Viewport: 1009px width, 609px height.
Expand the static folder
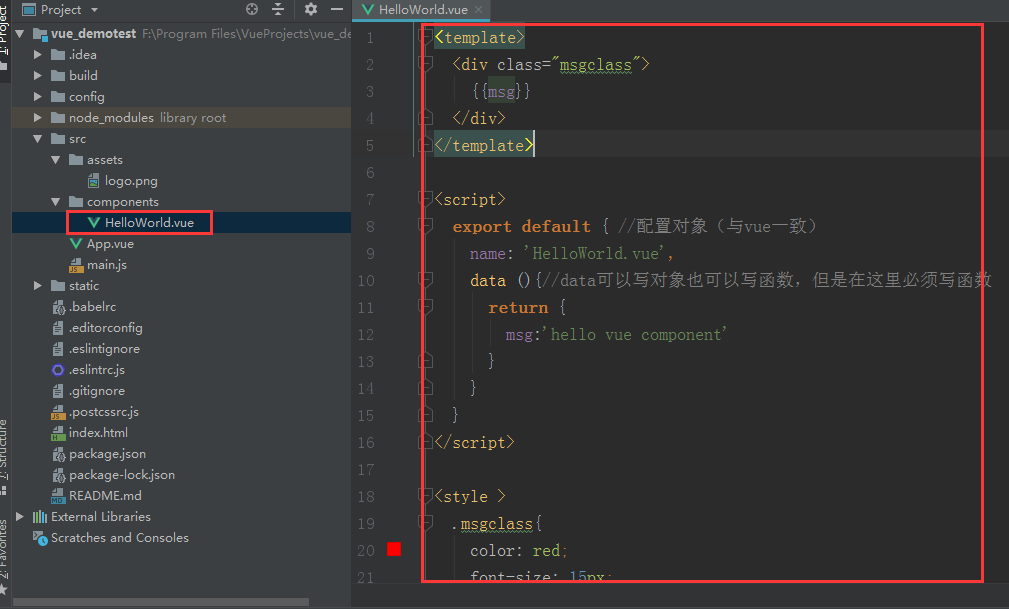[37, 285]
